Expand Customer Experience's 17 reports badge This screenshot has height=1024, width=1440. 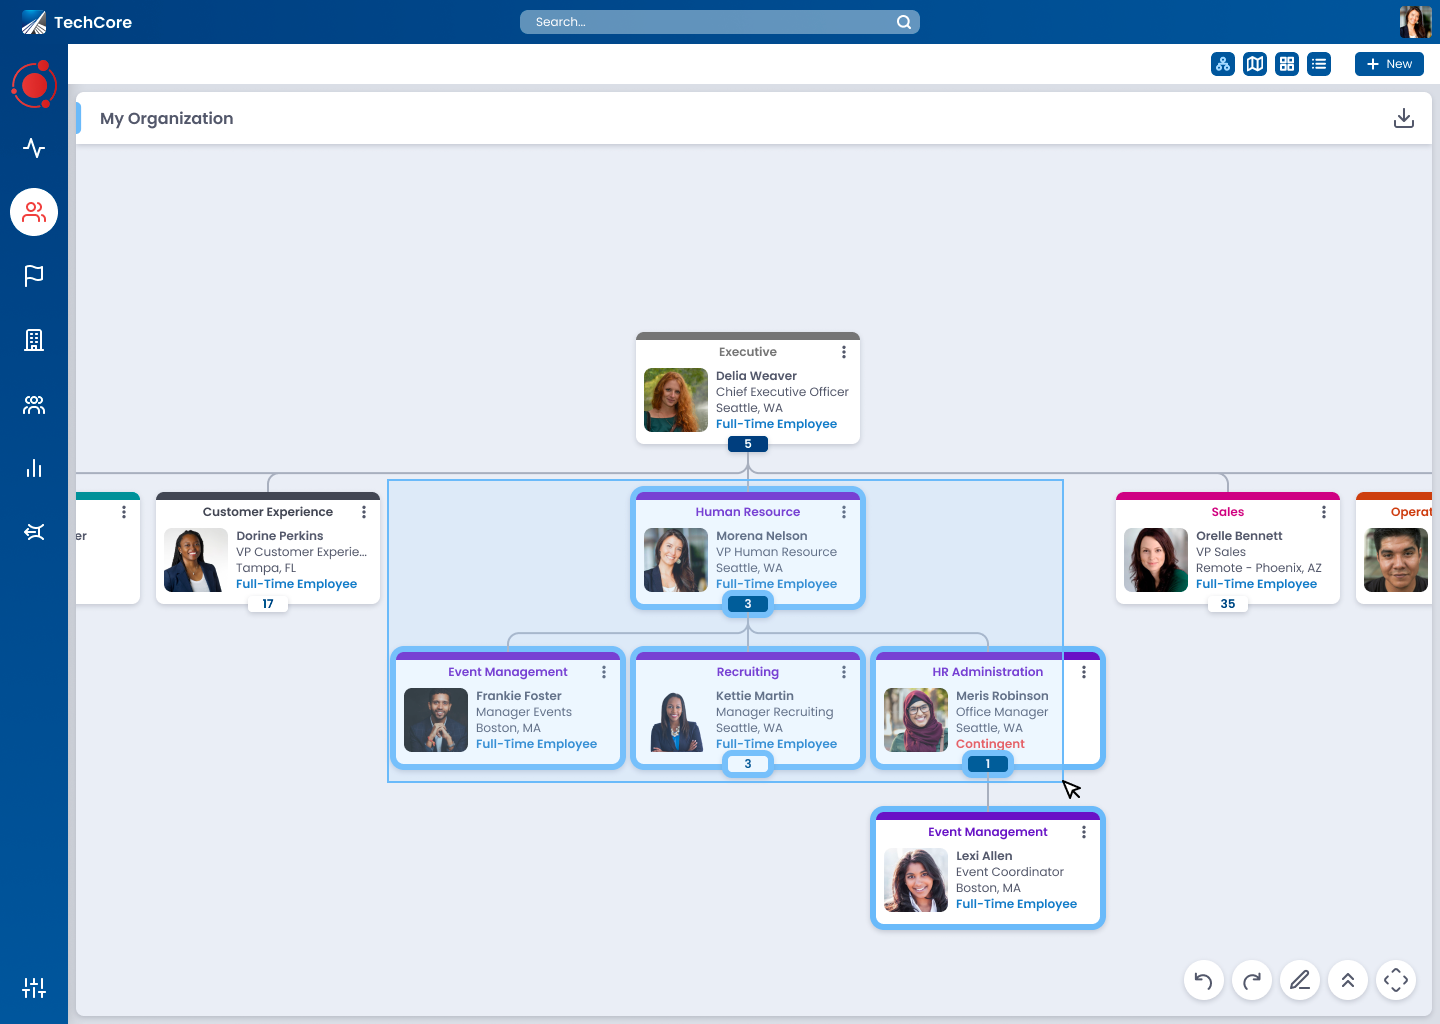(x=268, y=604)
